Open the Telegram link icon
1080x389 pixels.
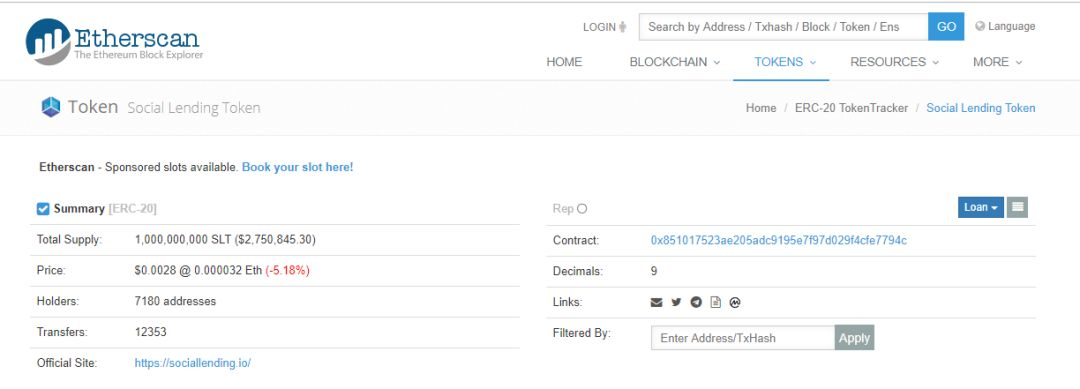tap(696, 302)
